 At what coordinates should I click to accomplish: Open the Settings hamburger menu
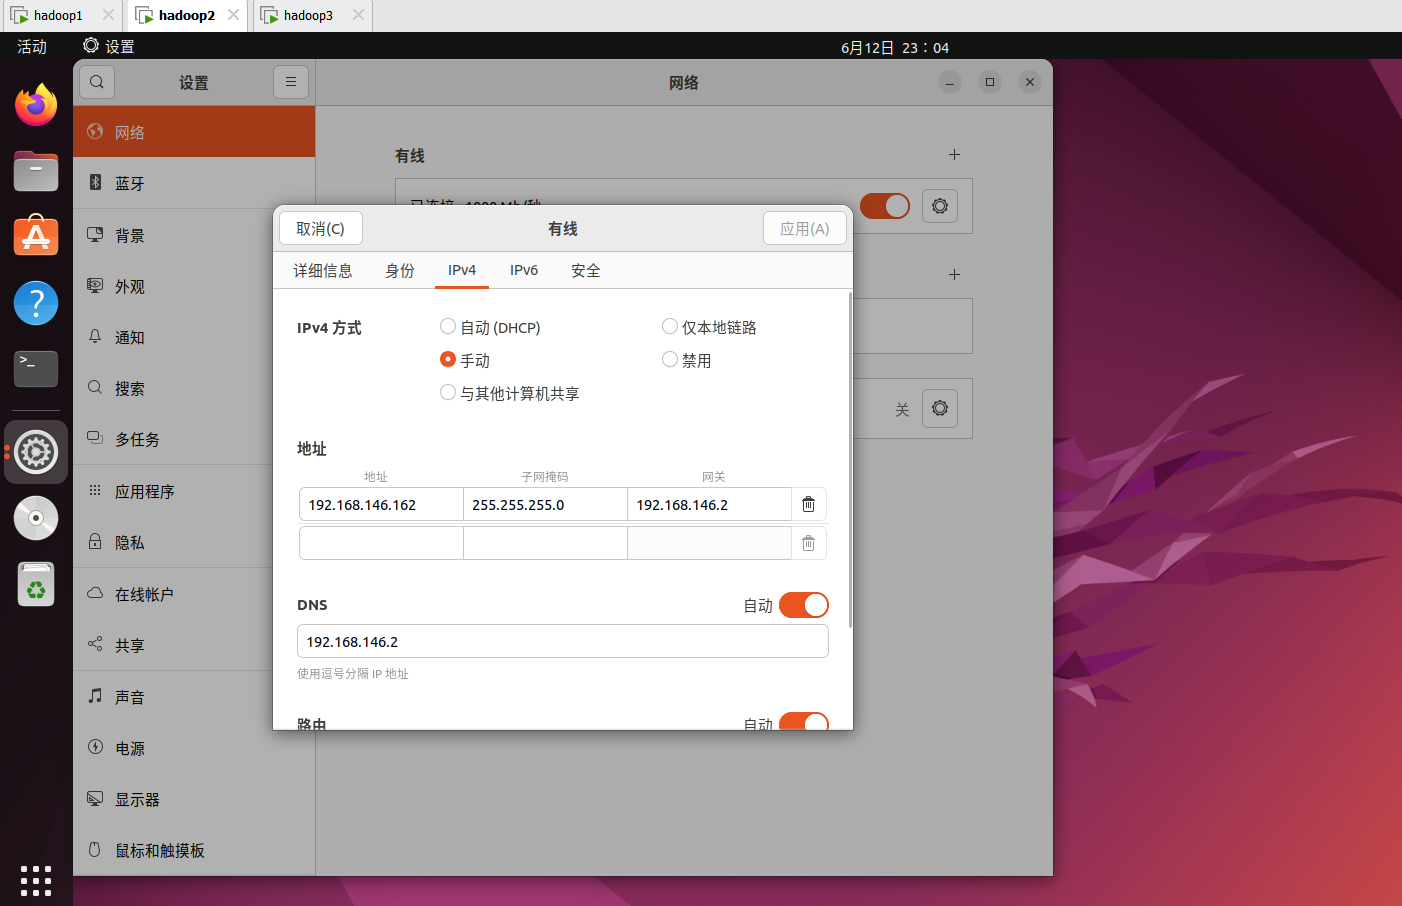click(291, 82)
